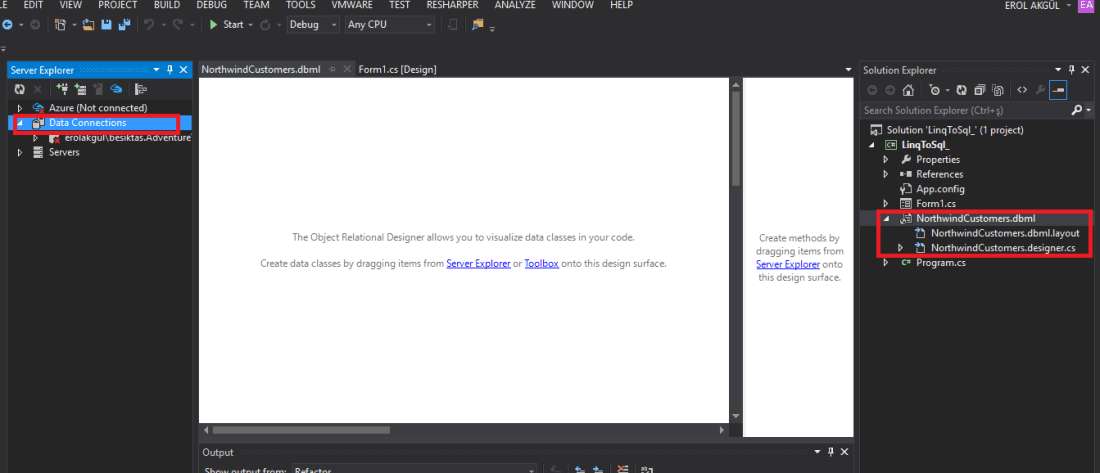
Task: Click Show All Files in Solution Explorer
Action: click(x=997, y=90)
